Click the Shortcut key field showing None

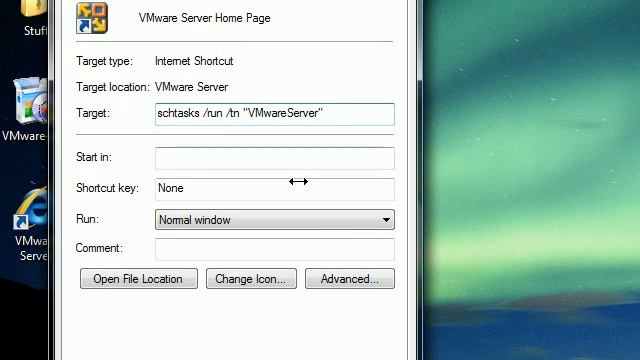pos(275,189)
